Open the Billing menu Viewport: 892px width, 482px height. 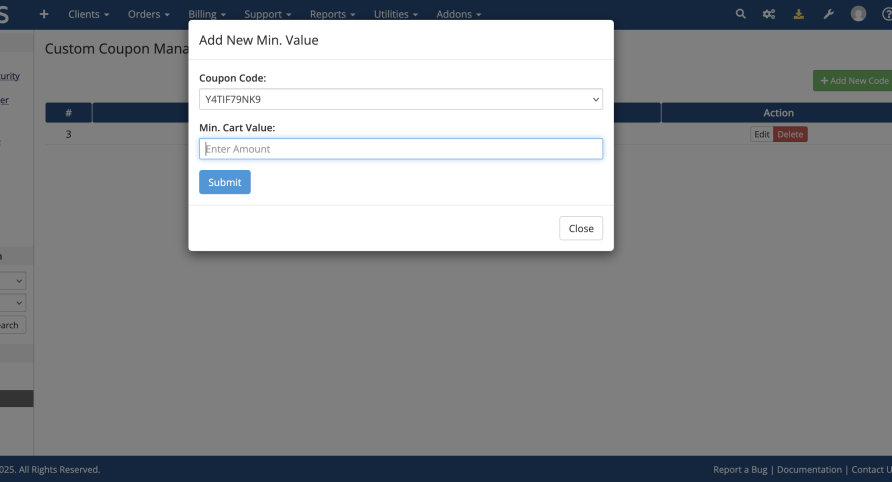point(208,14)
